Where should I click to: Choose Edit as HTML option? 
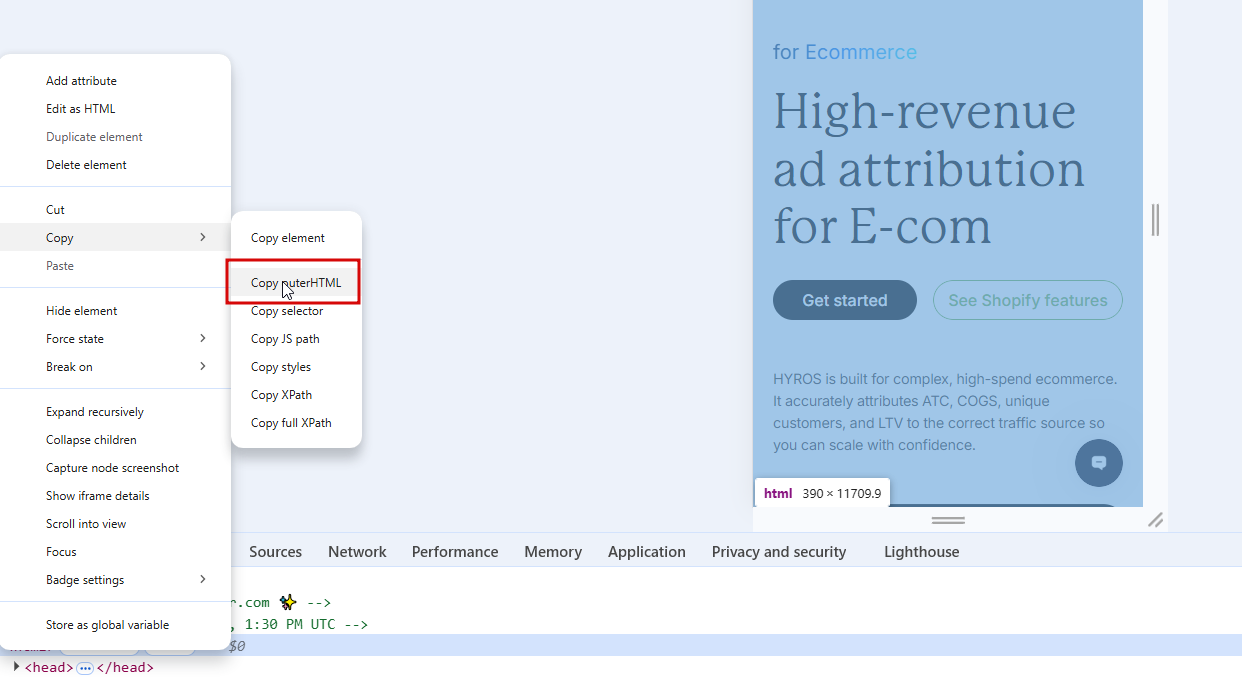click(x=80, y=109)
